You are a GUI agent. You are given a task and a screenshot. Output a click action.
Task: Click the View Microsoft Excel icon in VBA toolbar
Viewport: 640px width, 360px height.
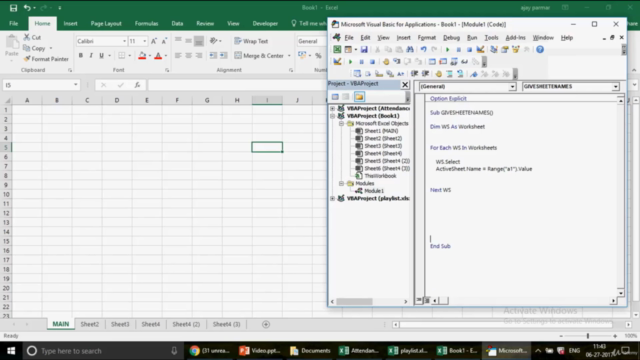pyautogui.click(x=337, y=49)
